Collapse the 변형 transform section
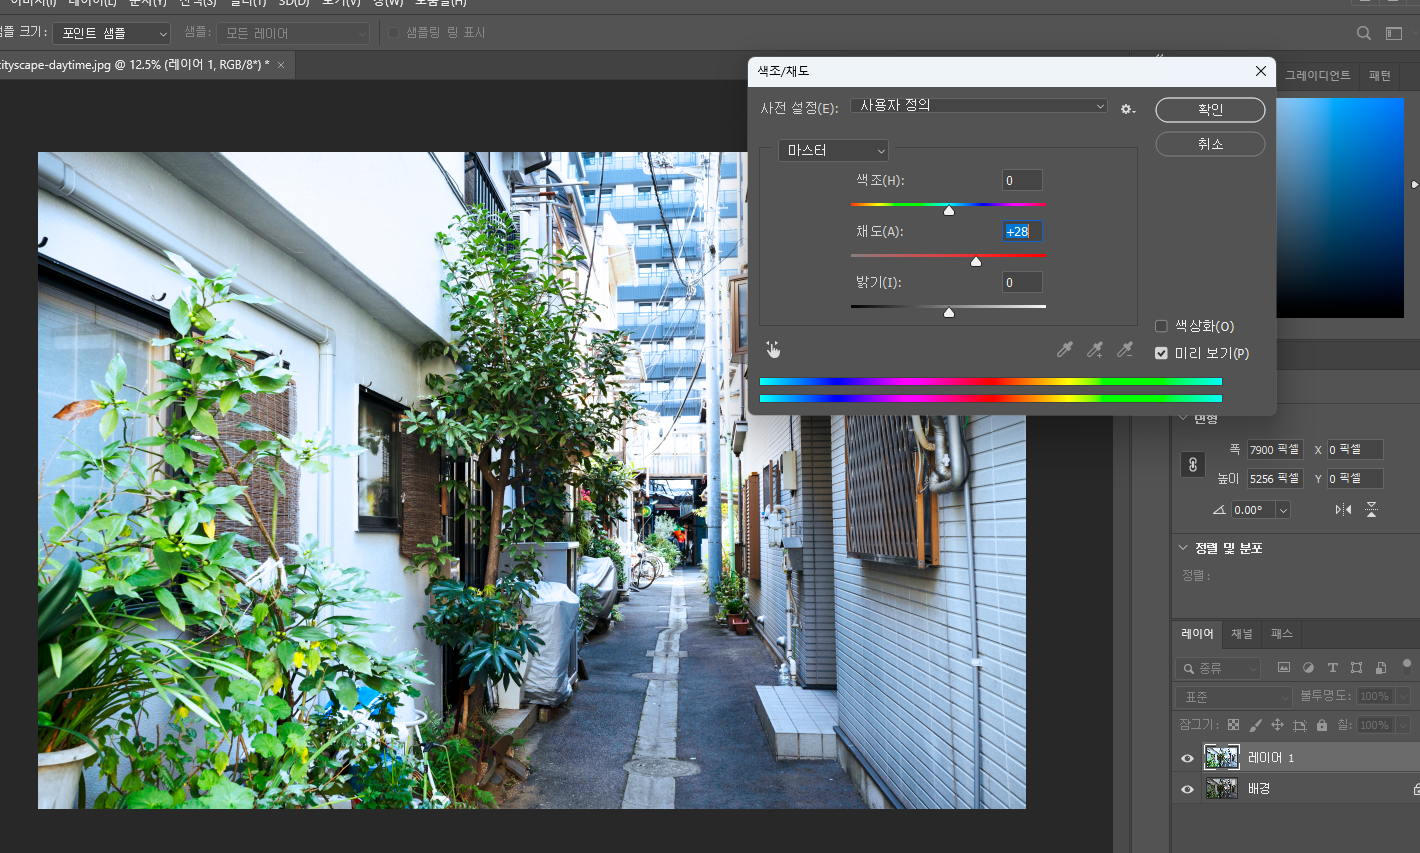1420x853 pixels. tap(1184, 418)
